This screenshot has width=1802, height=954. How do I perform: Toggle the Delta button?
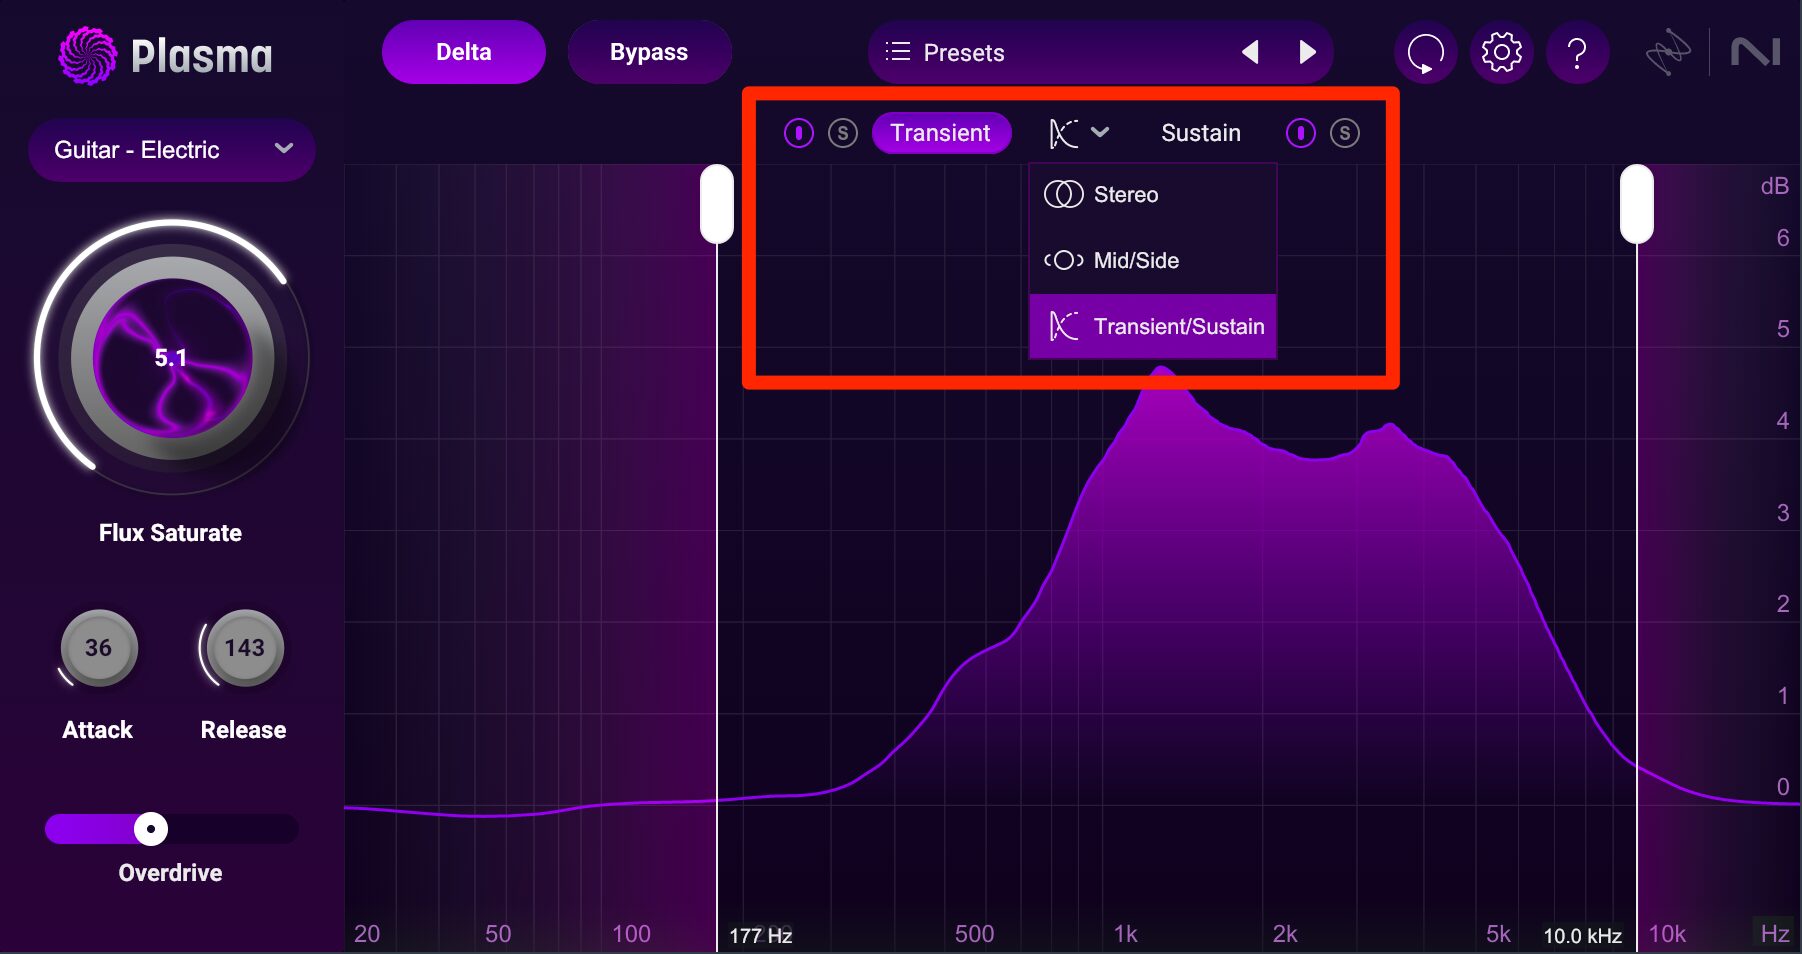coord(463,52)
